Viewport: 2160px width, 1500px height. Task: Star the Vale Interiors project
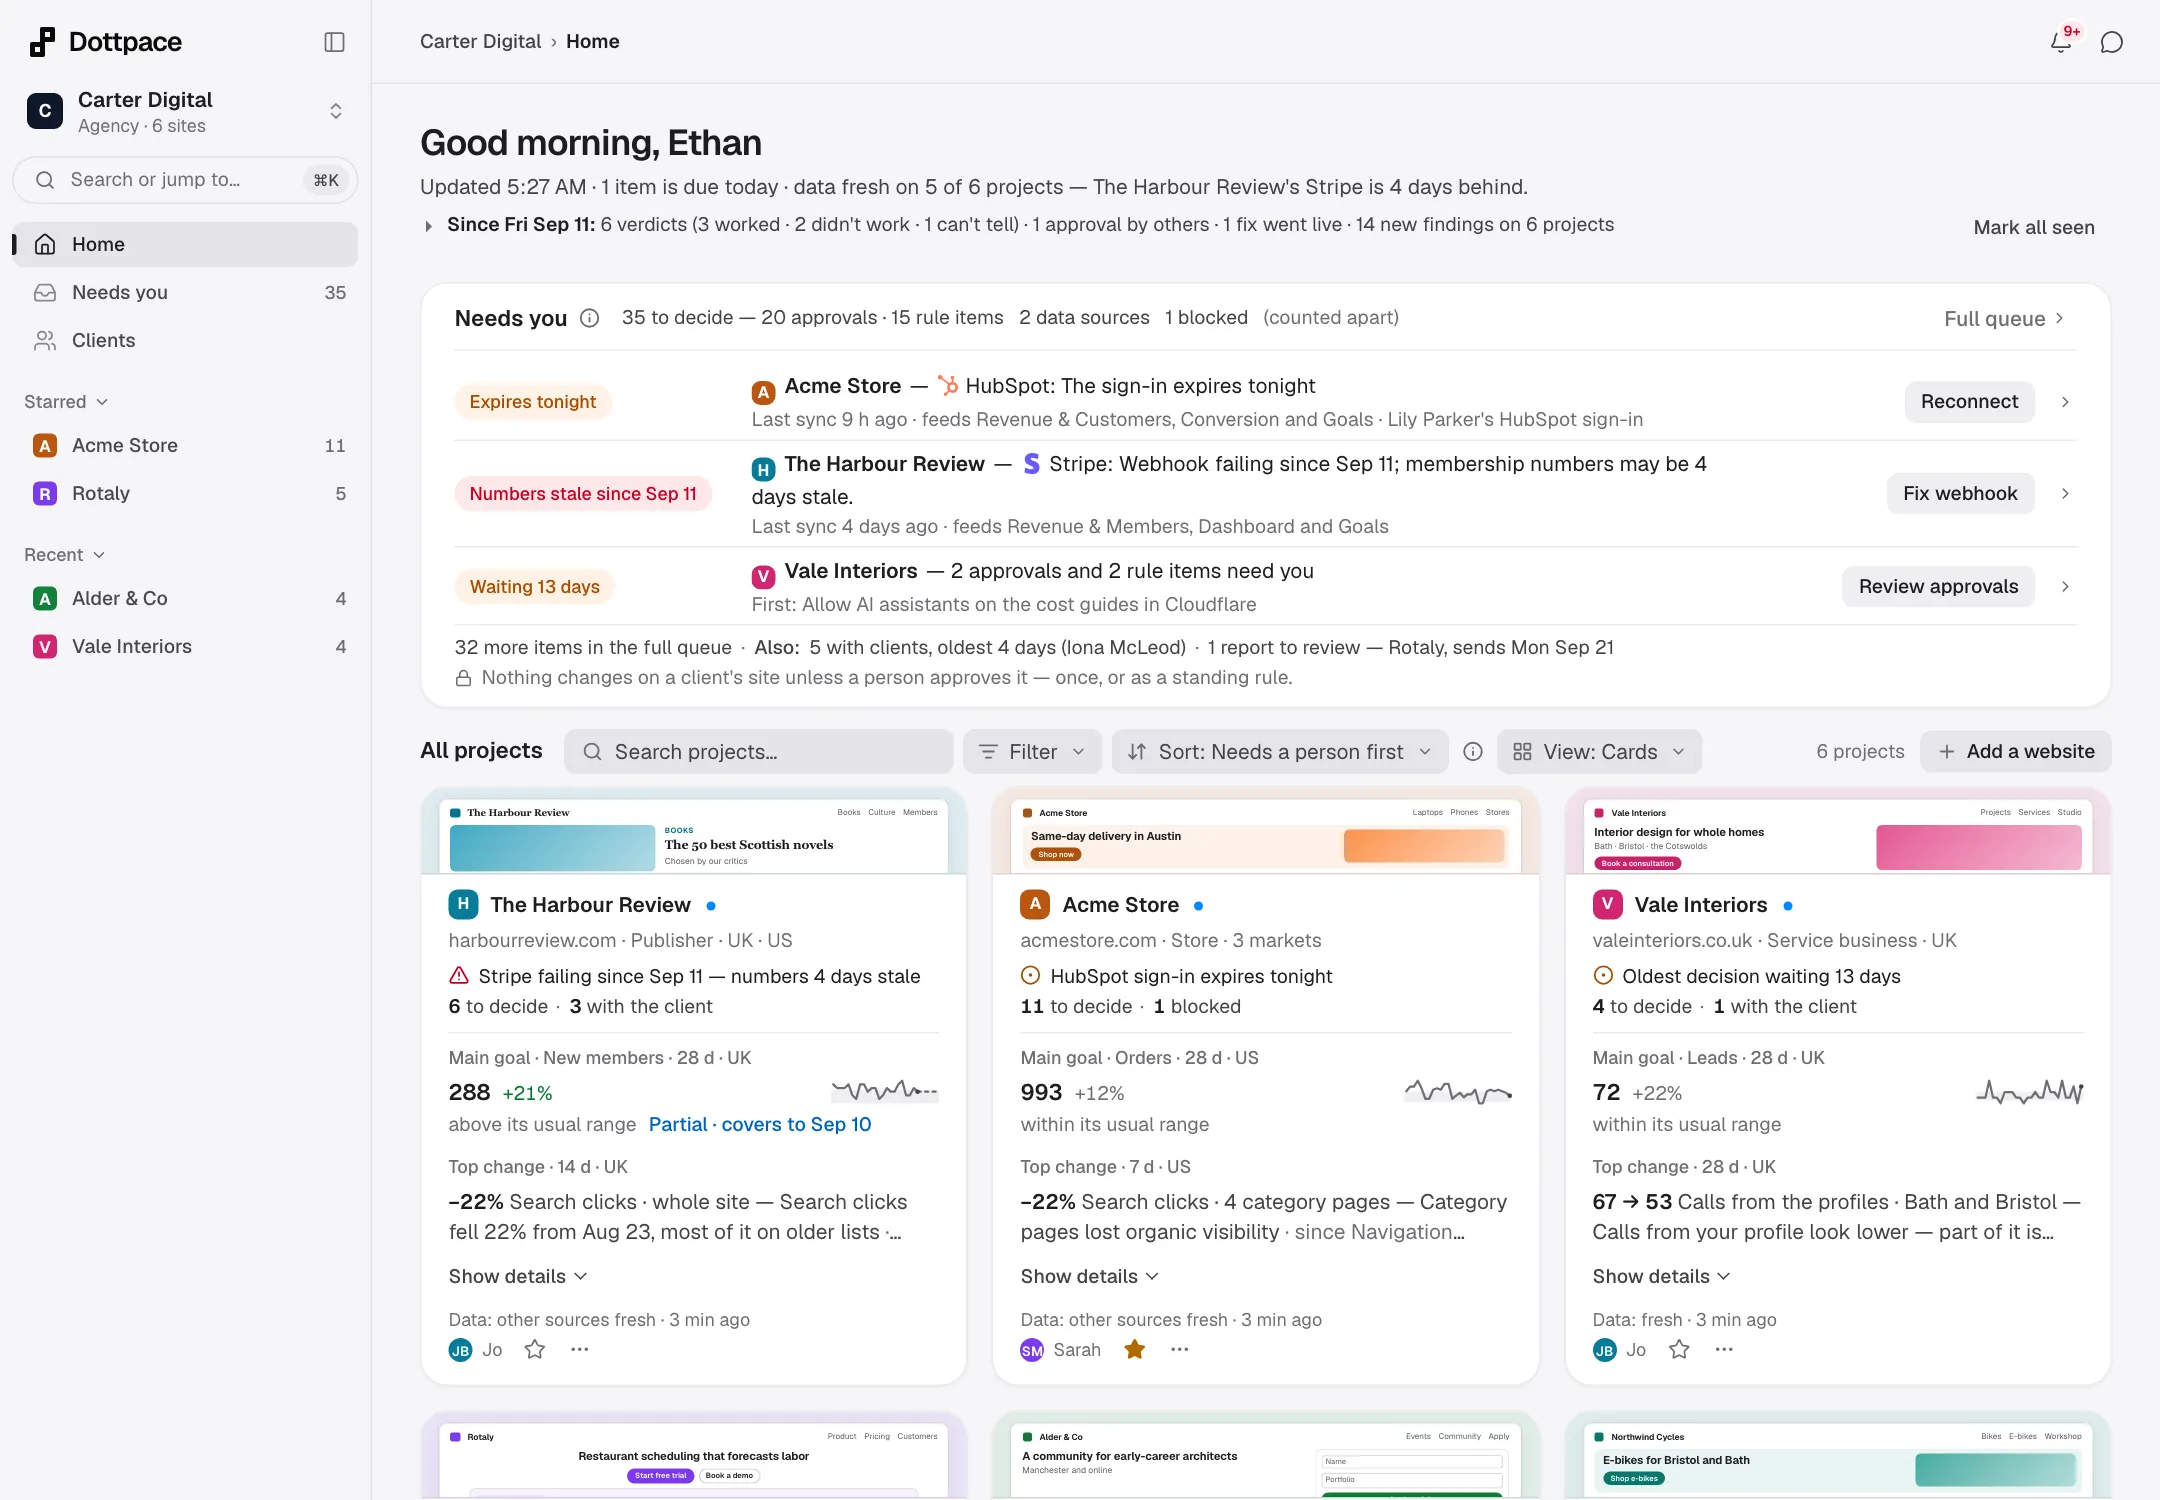click(x=1679, y=1349)
